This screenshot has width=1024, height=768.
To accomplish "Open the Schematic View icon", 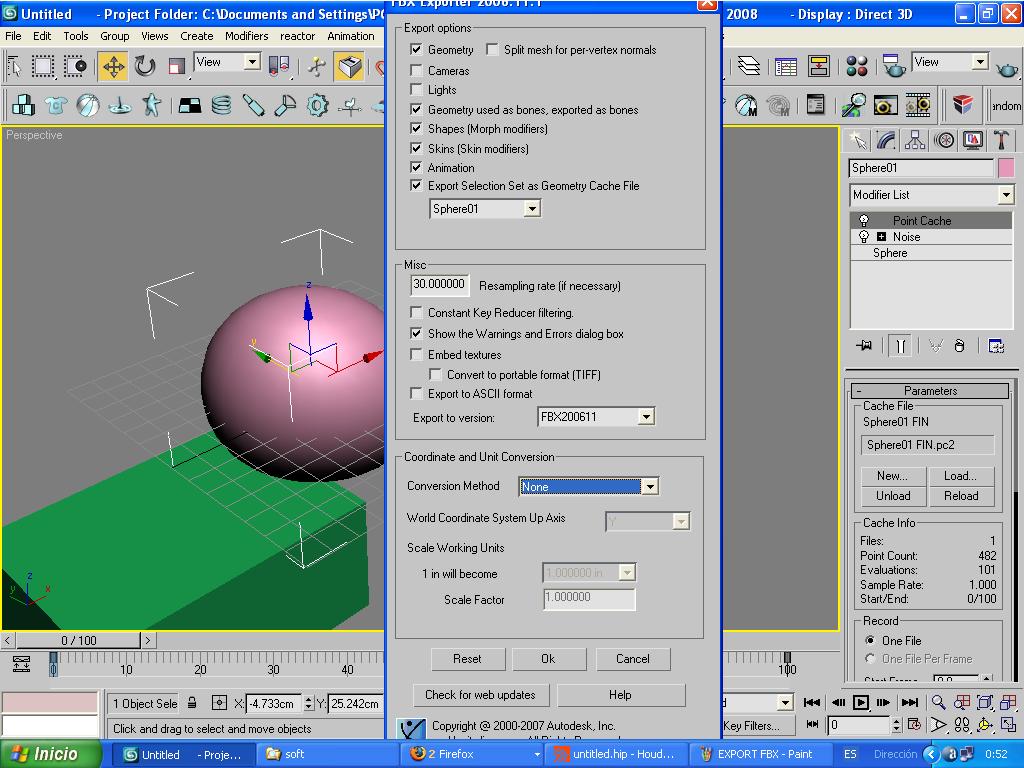I will click(818, 66).
